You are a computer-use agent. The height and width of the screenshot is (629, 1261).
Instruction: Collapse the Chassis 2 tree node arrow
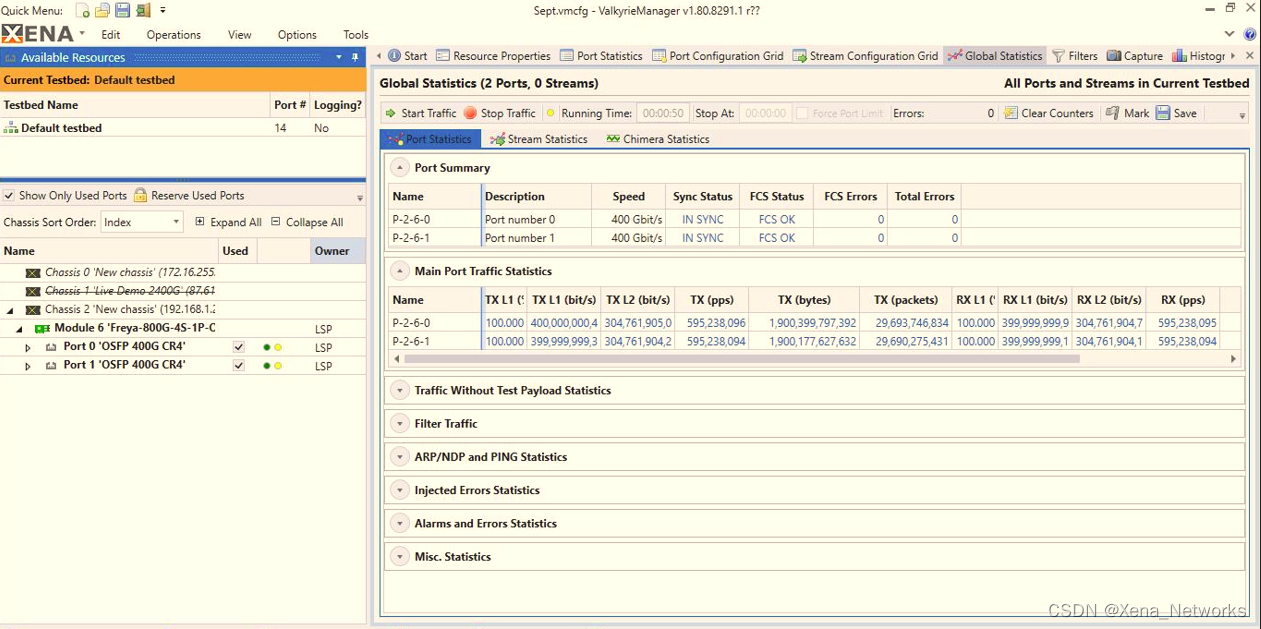(x=10, y=310)
